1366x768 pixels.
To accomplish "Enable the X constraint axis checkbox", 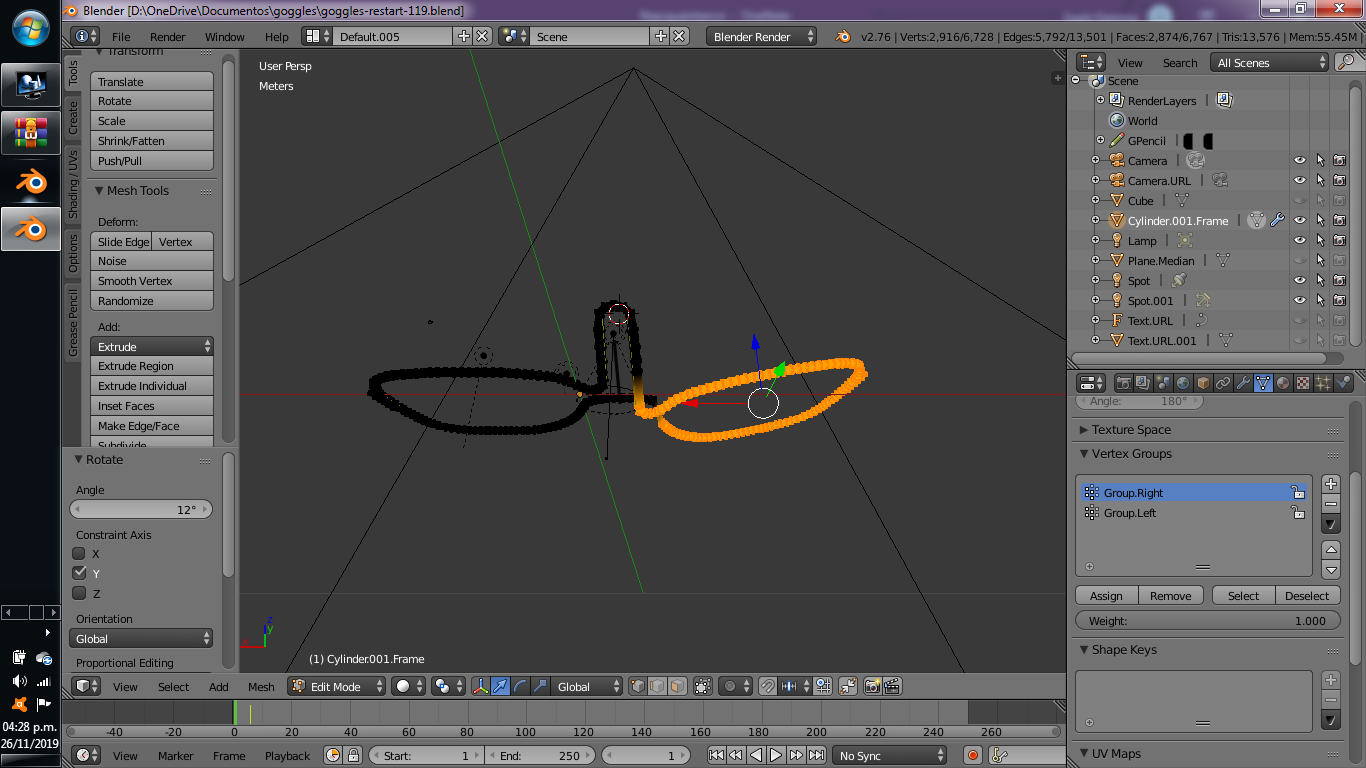I will [79, 553].
